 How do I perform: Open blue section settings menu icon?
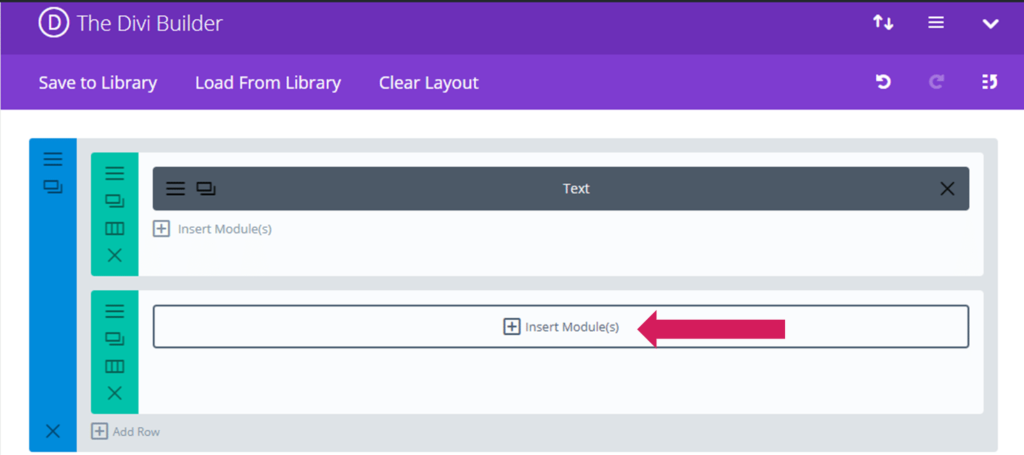coord(53,159)
